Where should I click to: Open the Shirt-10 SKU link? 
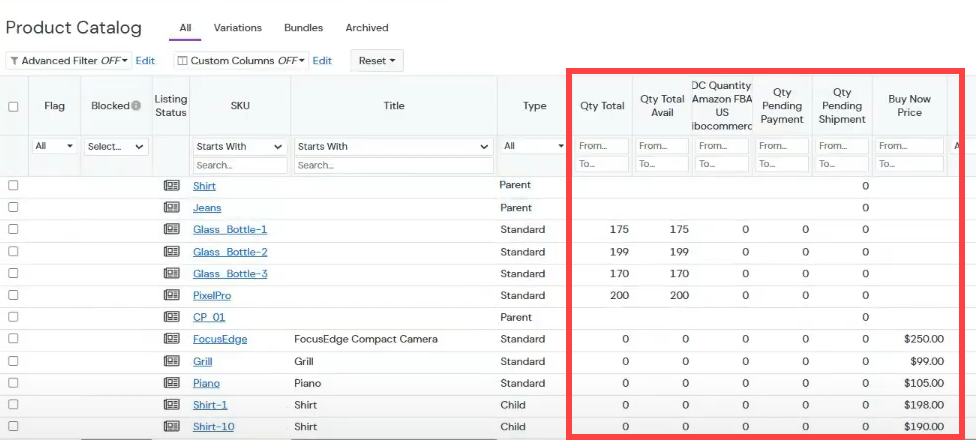click(x=214, y=427)
